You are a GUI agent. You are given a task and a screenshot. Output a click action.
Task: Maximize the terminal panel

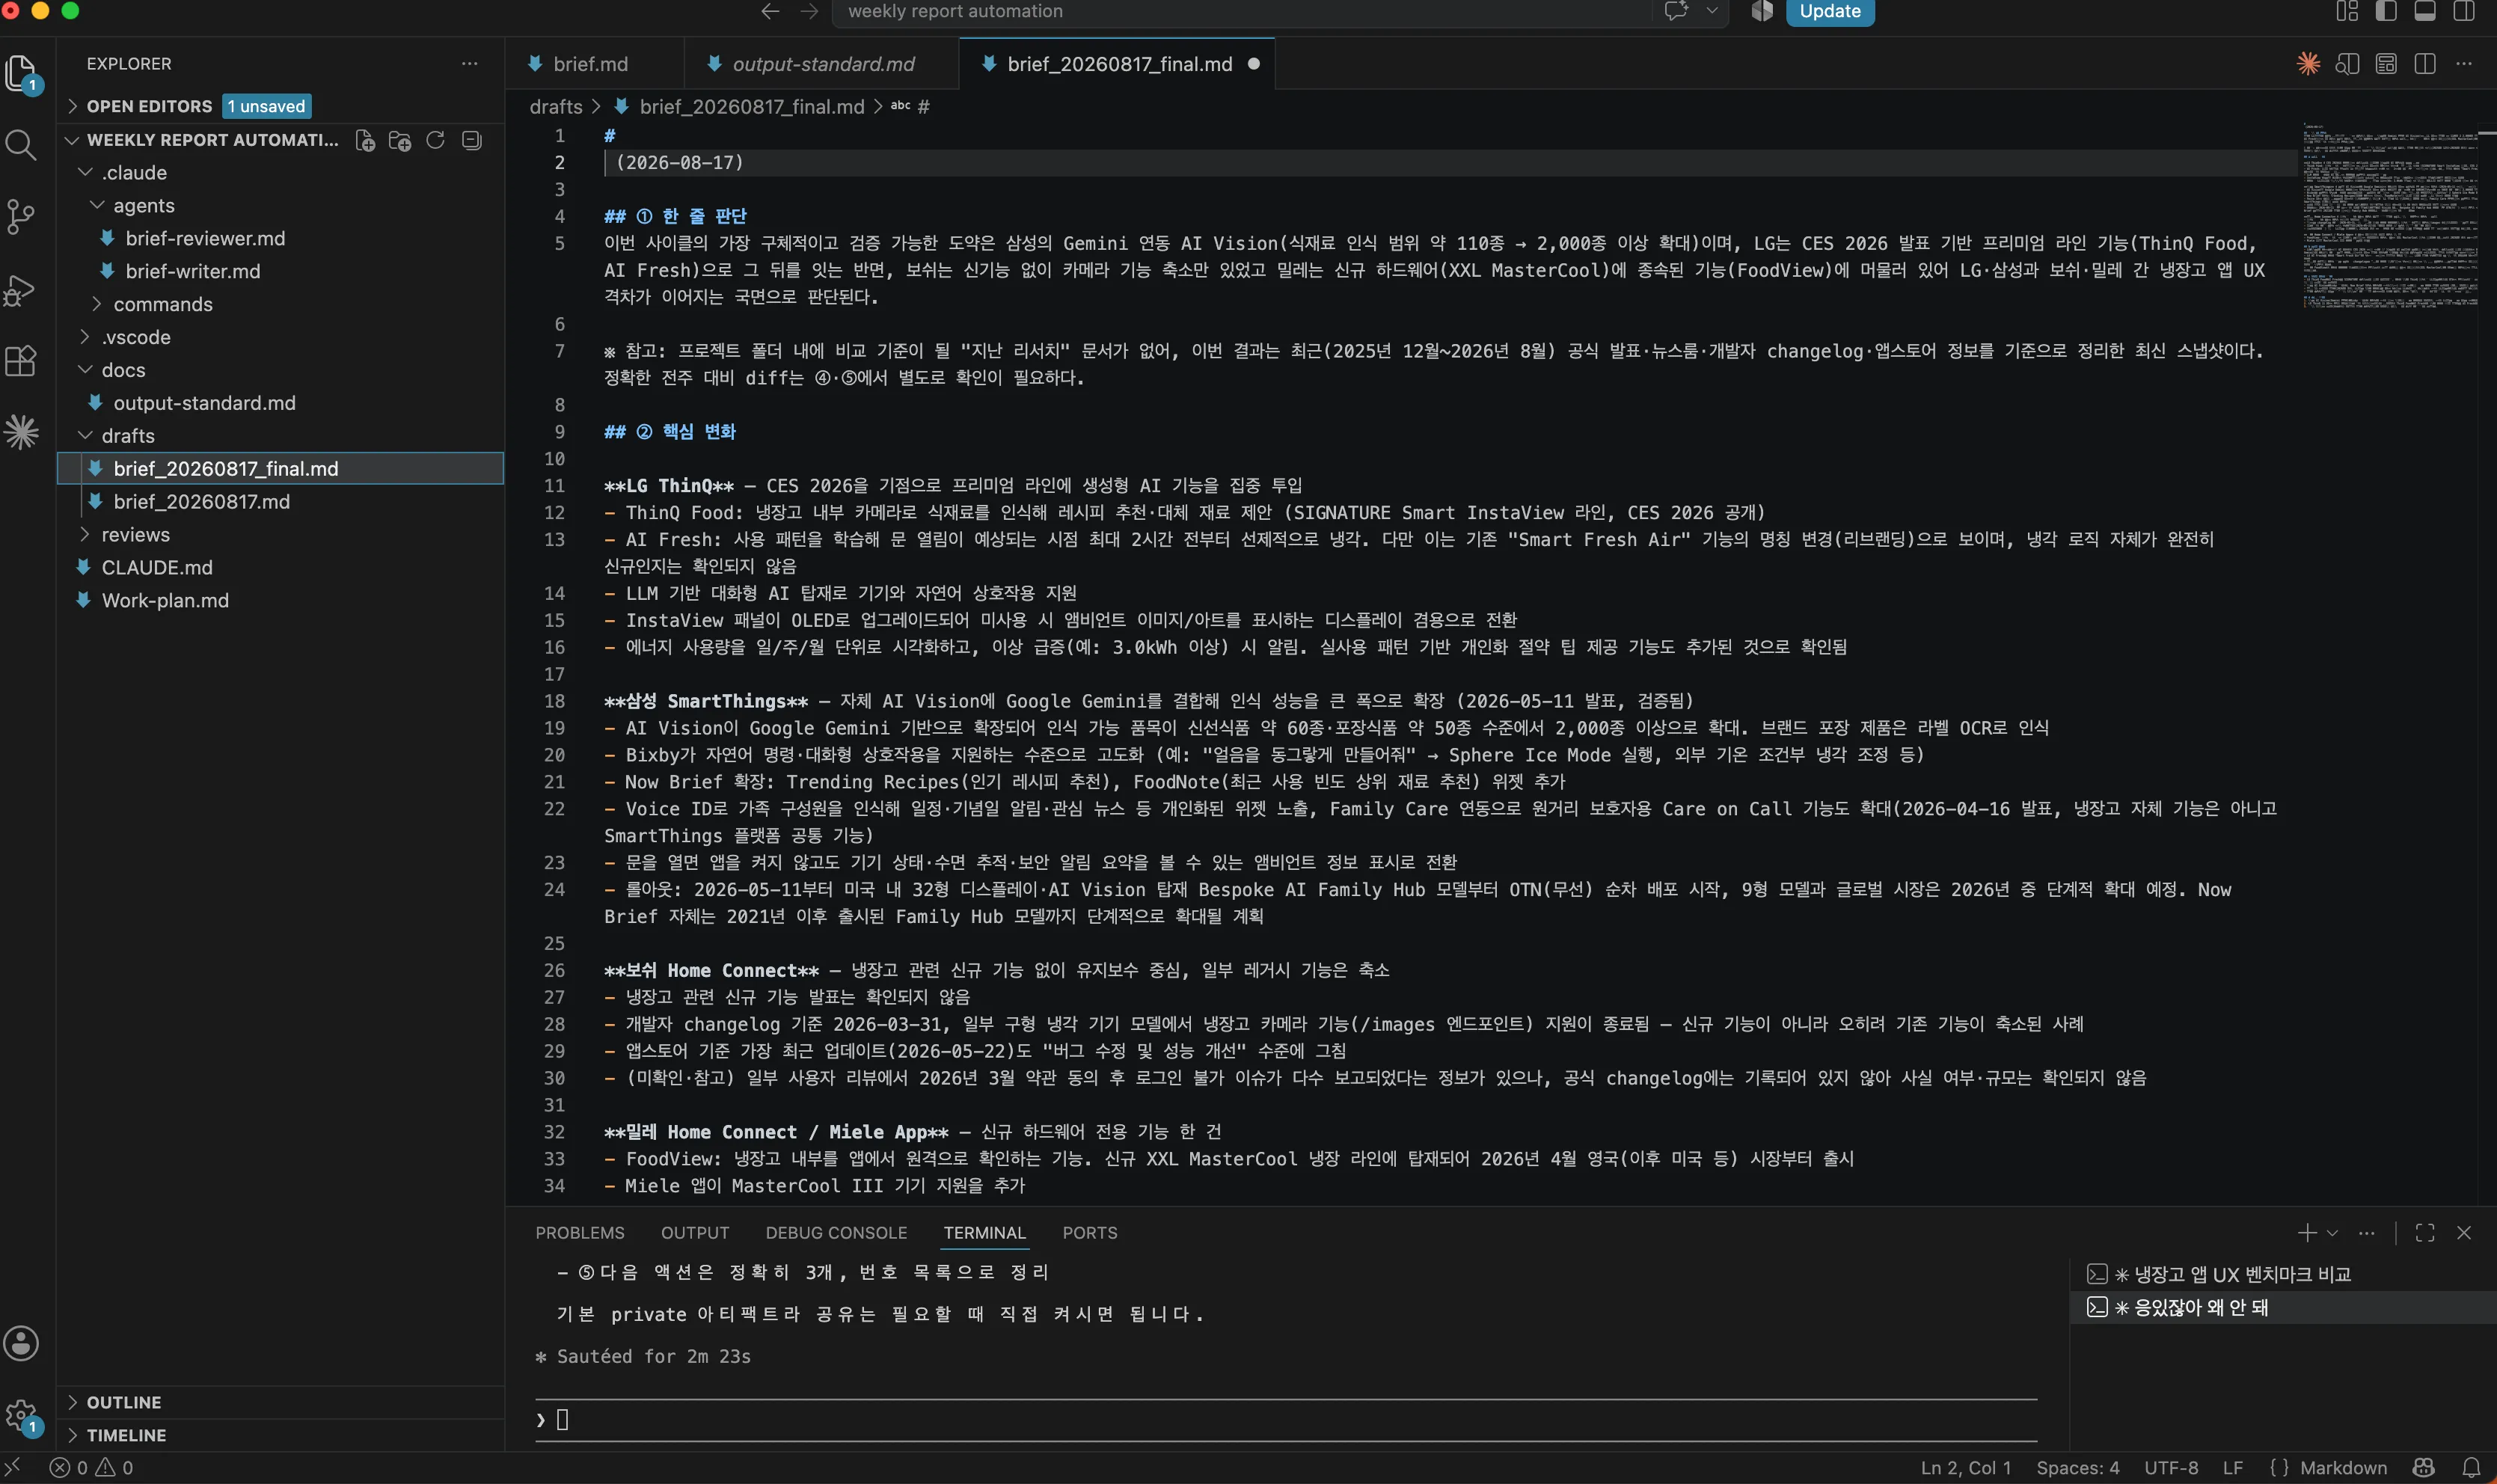click(x=2425, y=1233)
